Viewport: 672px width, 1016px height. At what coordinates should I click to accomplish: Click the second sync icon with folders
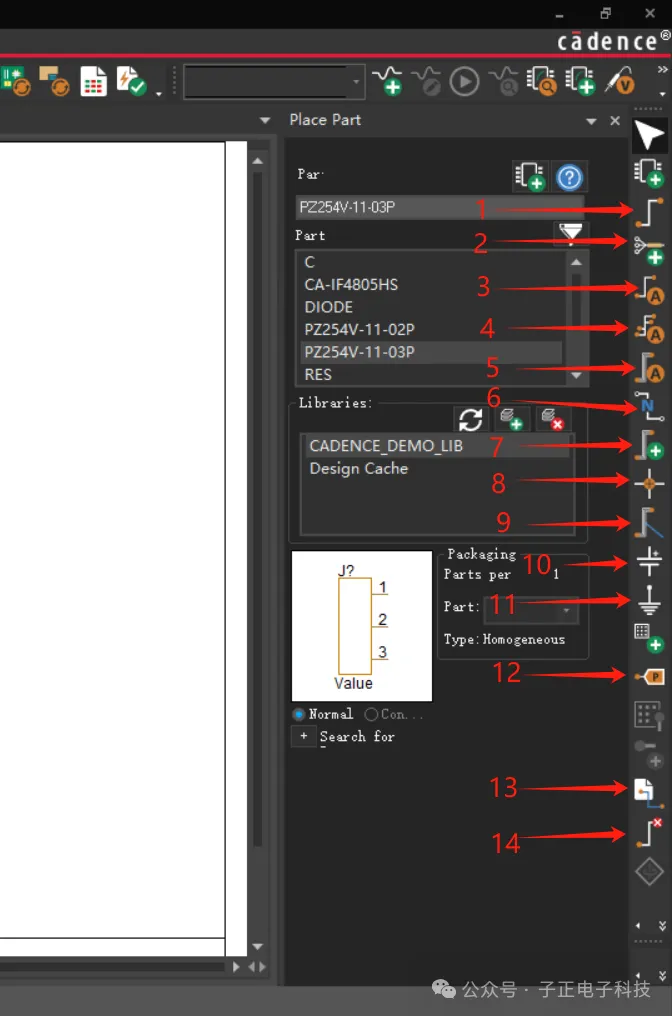pos(54,82)
